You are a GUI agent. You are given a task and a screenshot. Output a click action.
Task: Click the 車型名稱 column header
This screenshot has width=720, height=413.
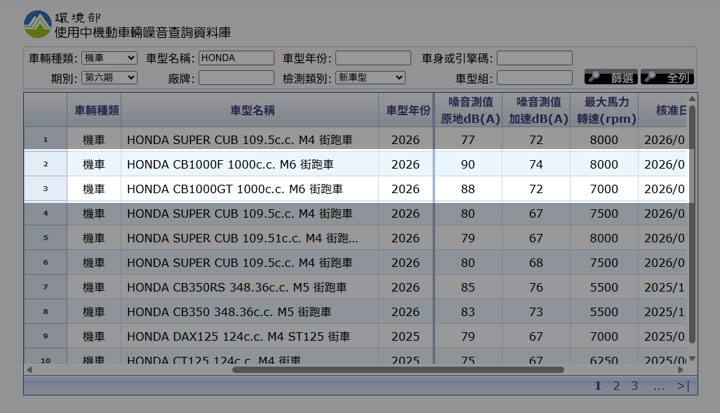[x=251, y=110]
